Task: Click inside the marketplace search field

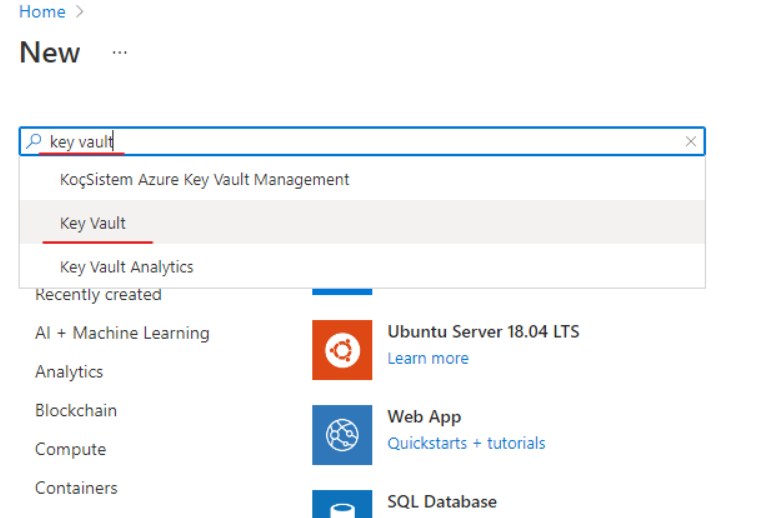Action: (400, 142)
